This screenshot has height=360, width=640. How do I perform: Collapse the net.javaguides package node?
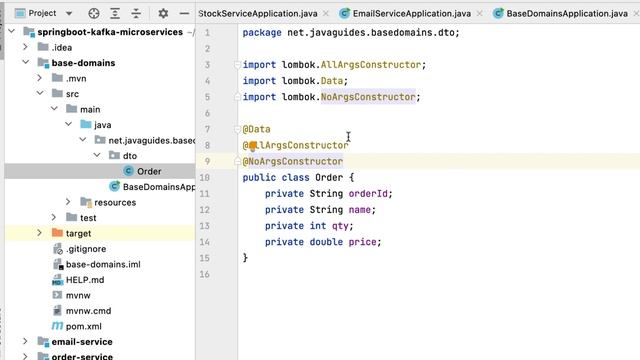click(83, 140)
